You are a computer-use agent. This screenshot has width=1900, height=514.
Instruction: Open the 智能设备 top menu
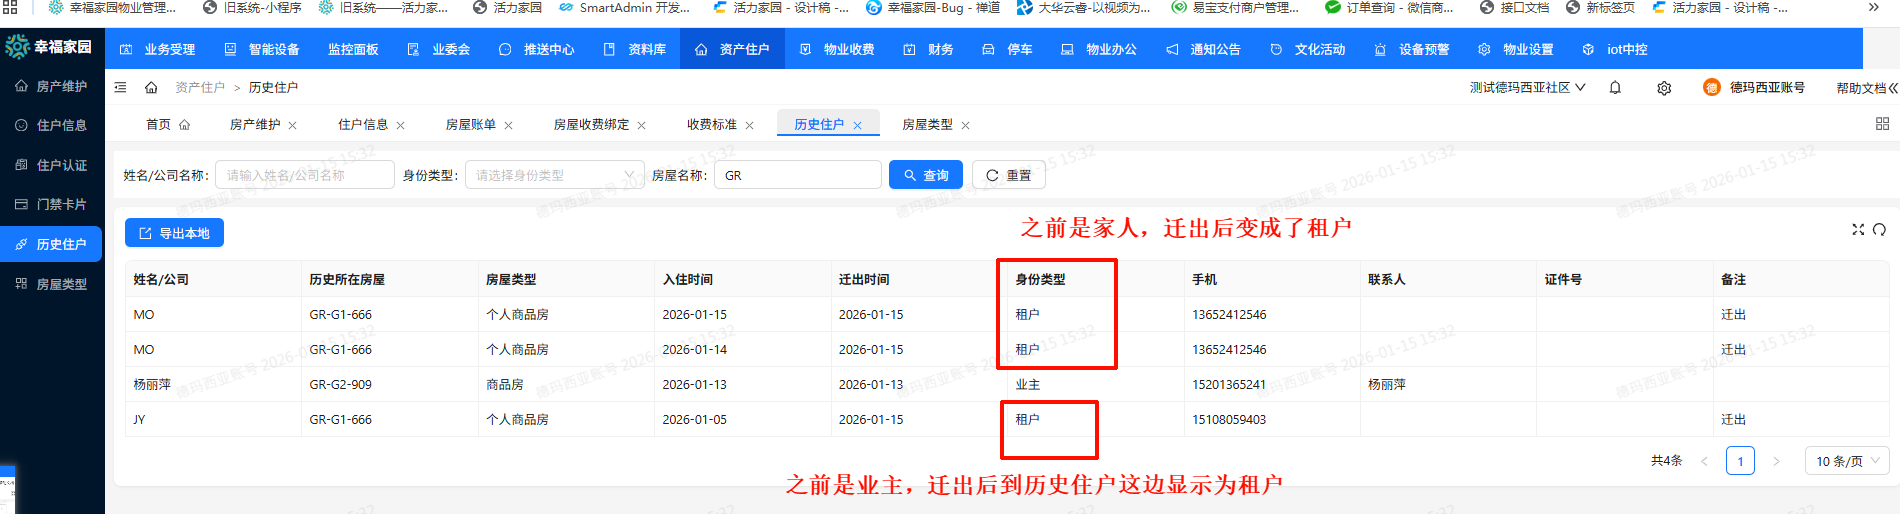point(262,49)
